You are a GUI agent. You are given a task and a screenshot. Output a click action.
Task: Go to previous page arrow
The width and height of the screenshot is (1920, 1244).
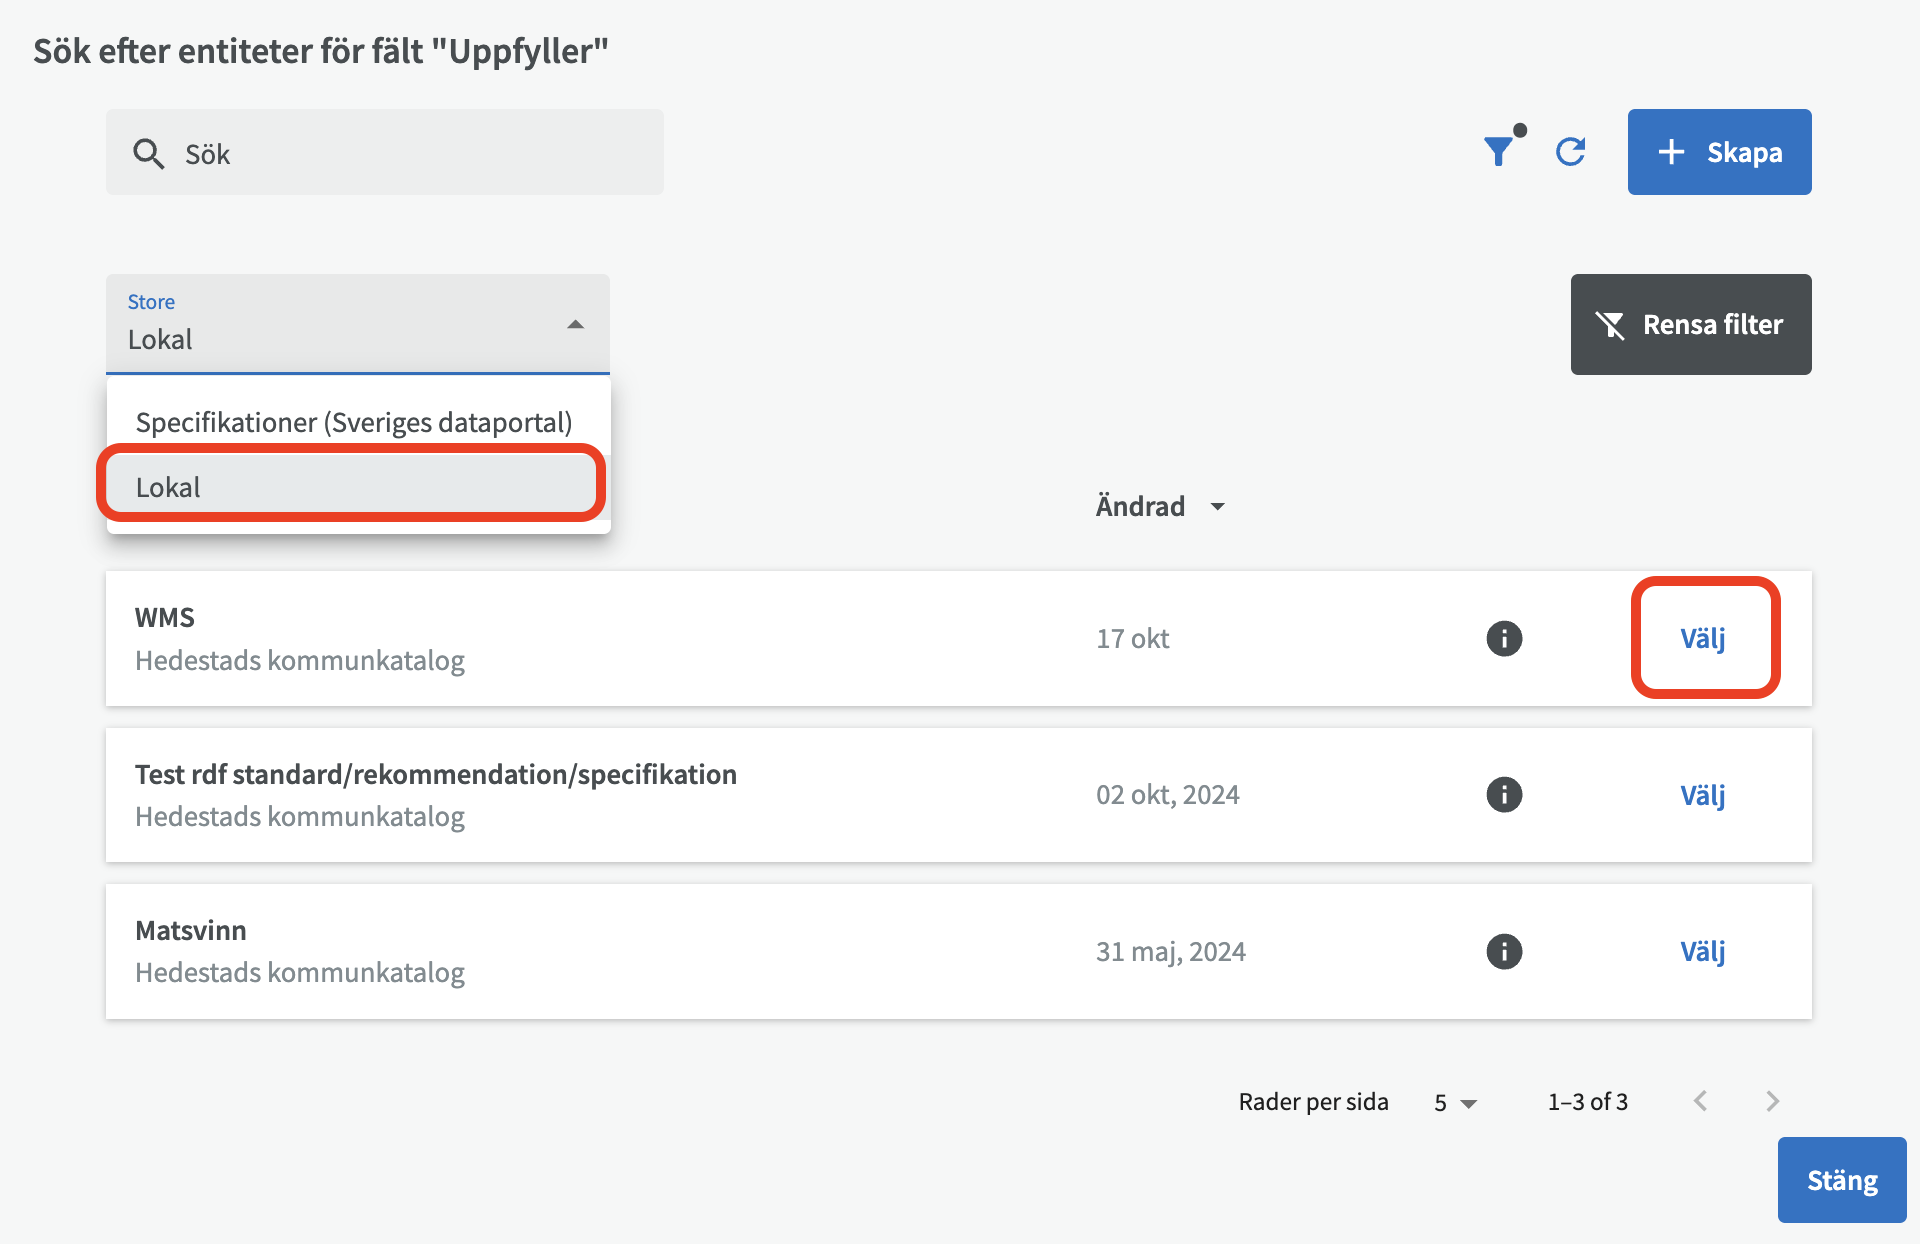[1700, 1101]
